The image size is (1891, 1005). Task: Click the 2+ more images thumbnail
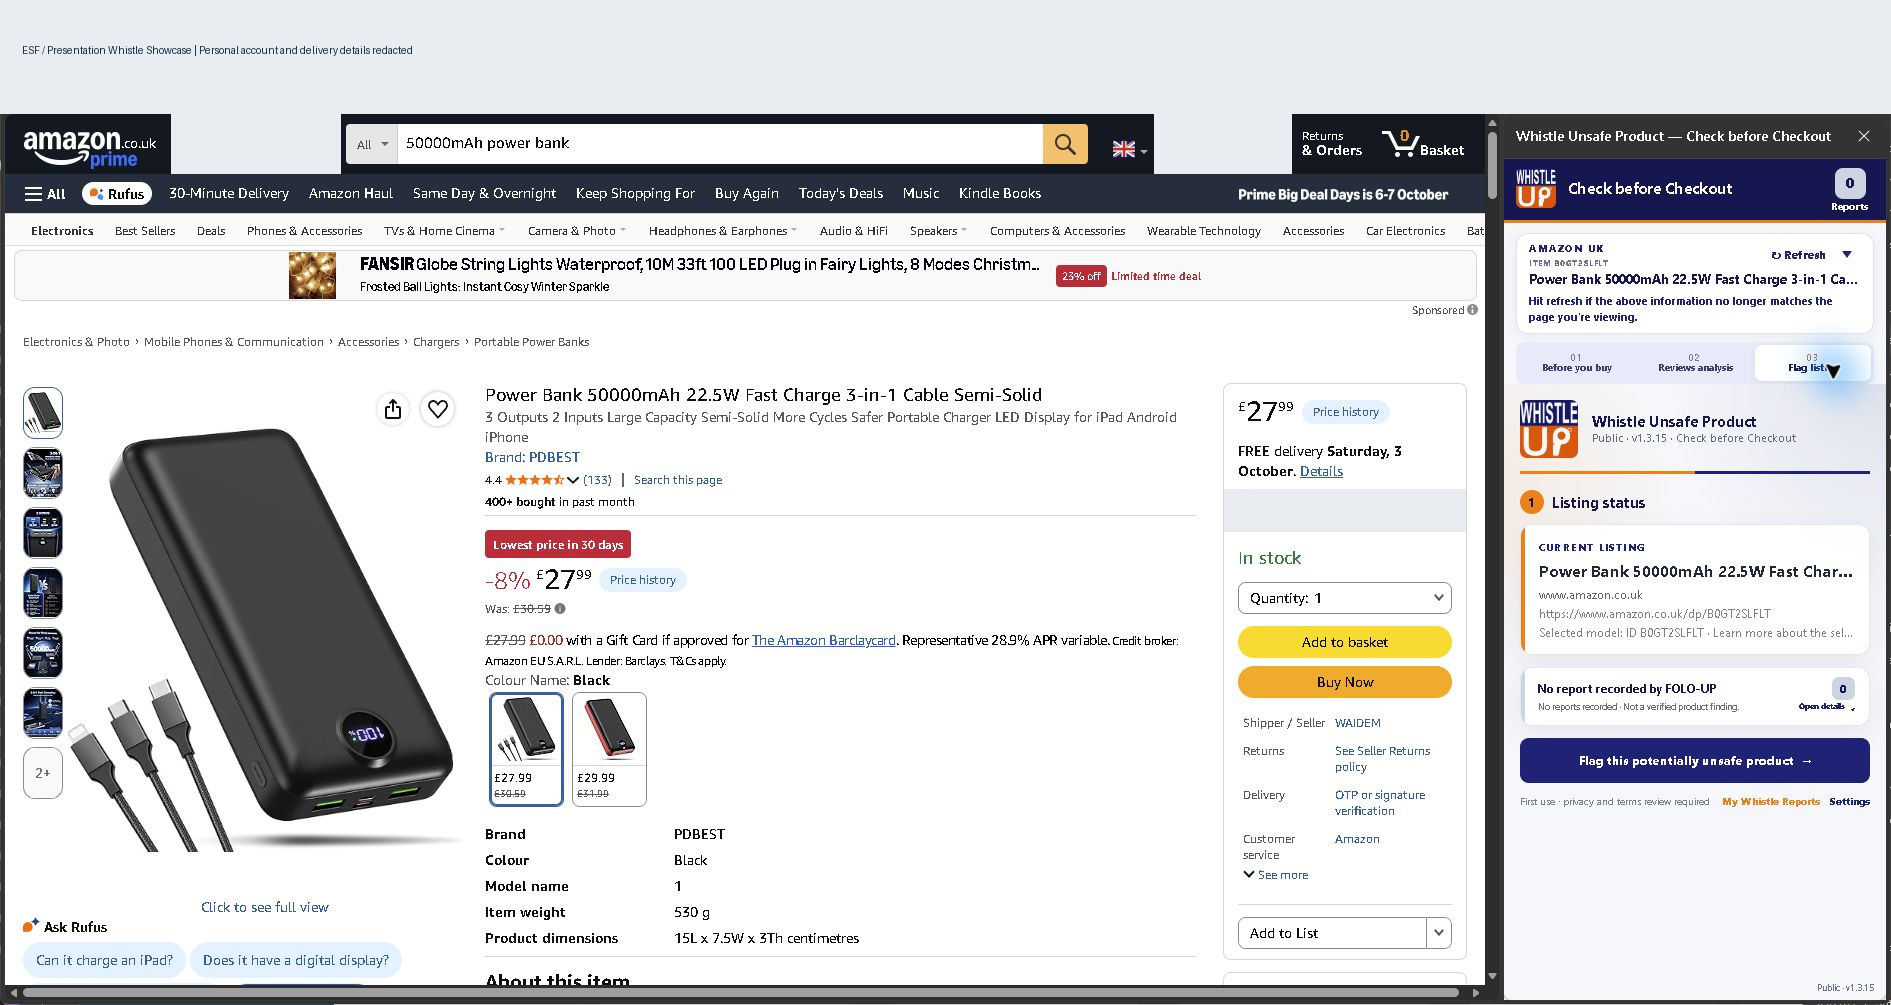[x=43, y=773]
